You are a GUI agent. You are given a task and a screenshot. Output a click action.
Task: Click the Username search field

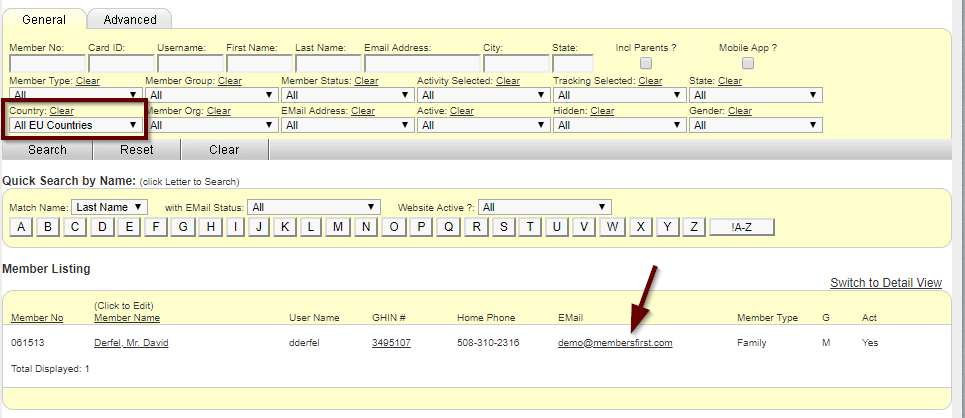[190, 63]
